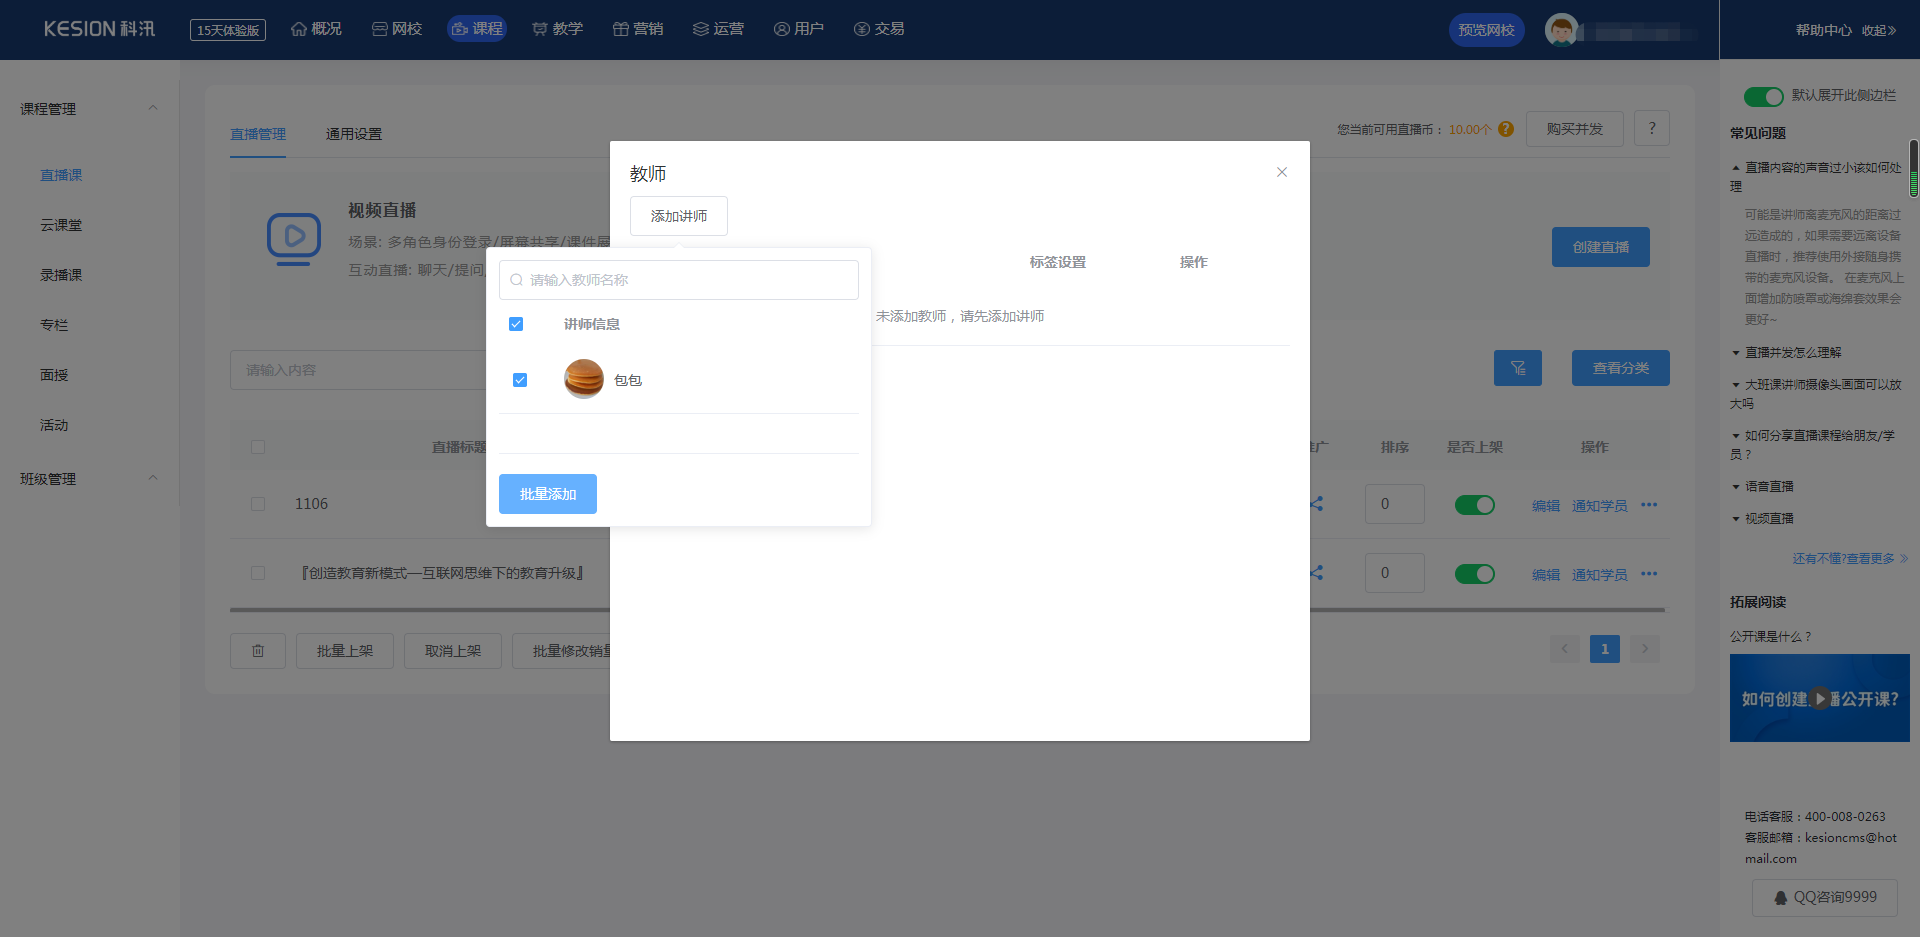The height and width of the screenshot is (937, 1920).
Task: Toggle the 默认展开此侧边栏 switch
Action: 1763,96
